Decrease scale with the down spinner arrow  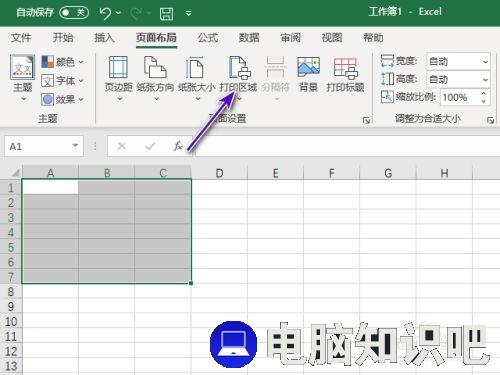point(484,101)
